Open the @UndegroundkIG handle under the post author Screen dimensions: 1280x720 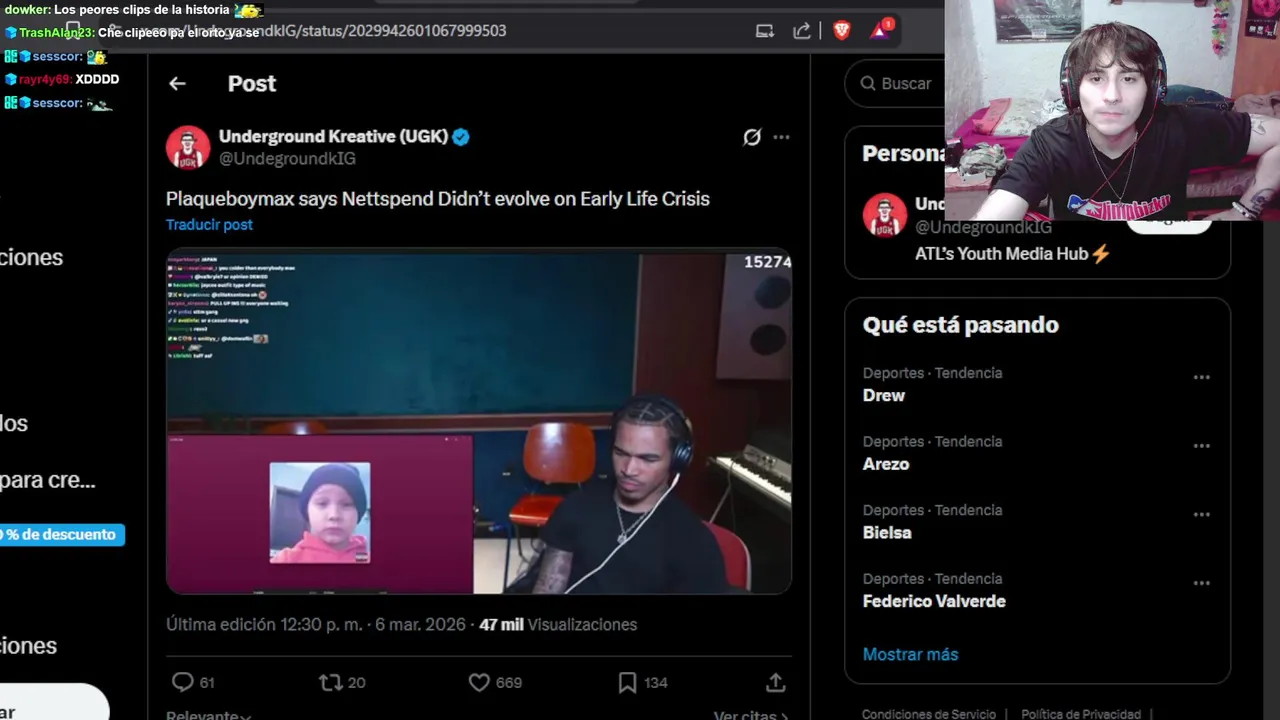tap(287, 159)
